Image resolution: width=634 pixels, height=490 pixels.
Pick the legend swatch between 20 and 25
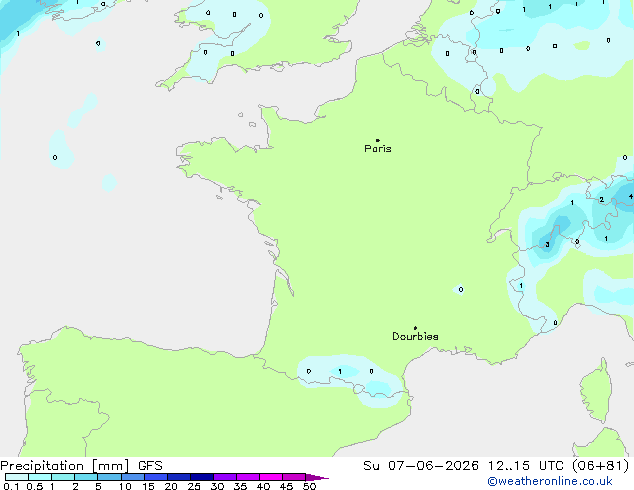pos(179,477)
